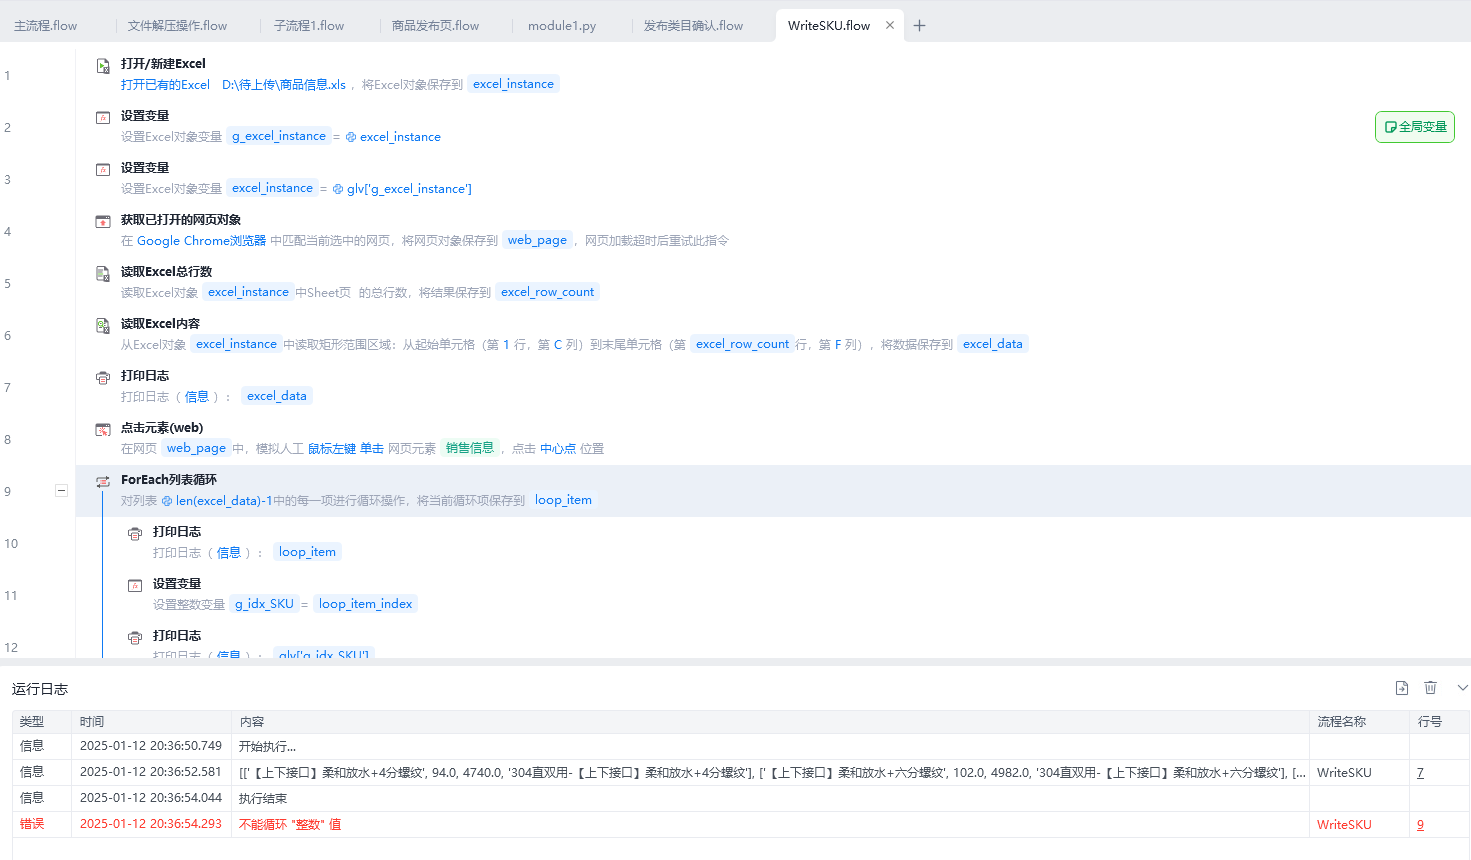Jump to line 9 from error log
This screenshot has height=860, width=1471.
(1420, 825)
